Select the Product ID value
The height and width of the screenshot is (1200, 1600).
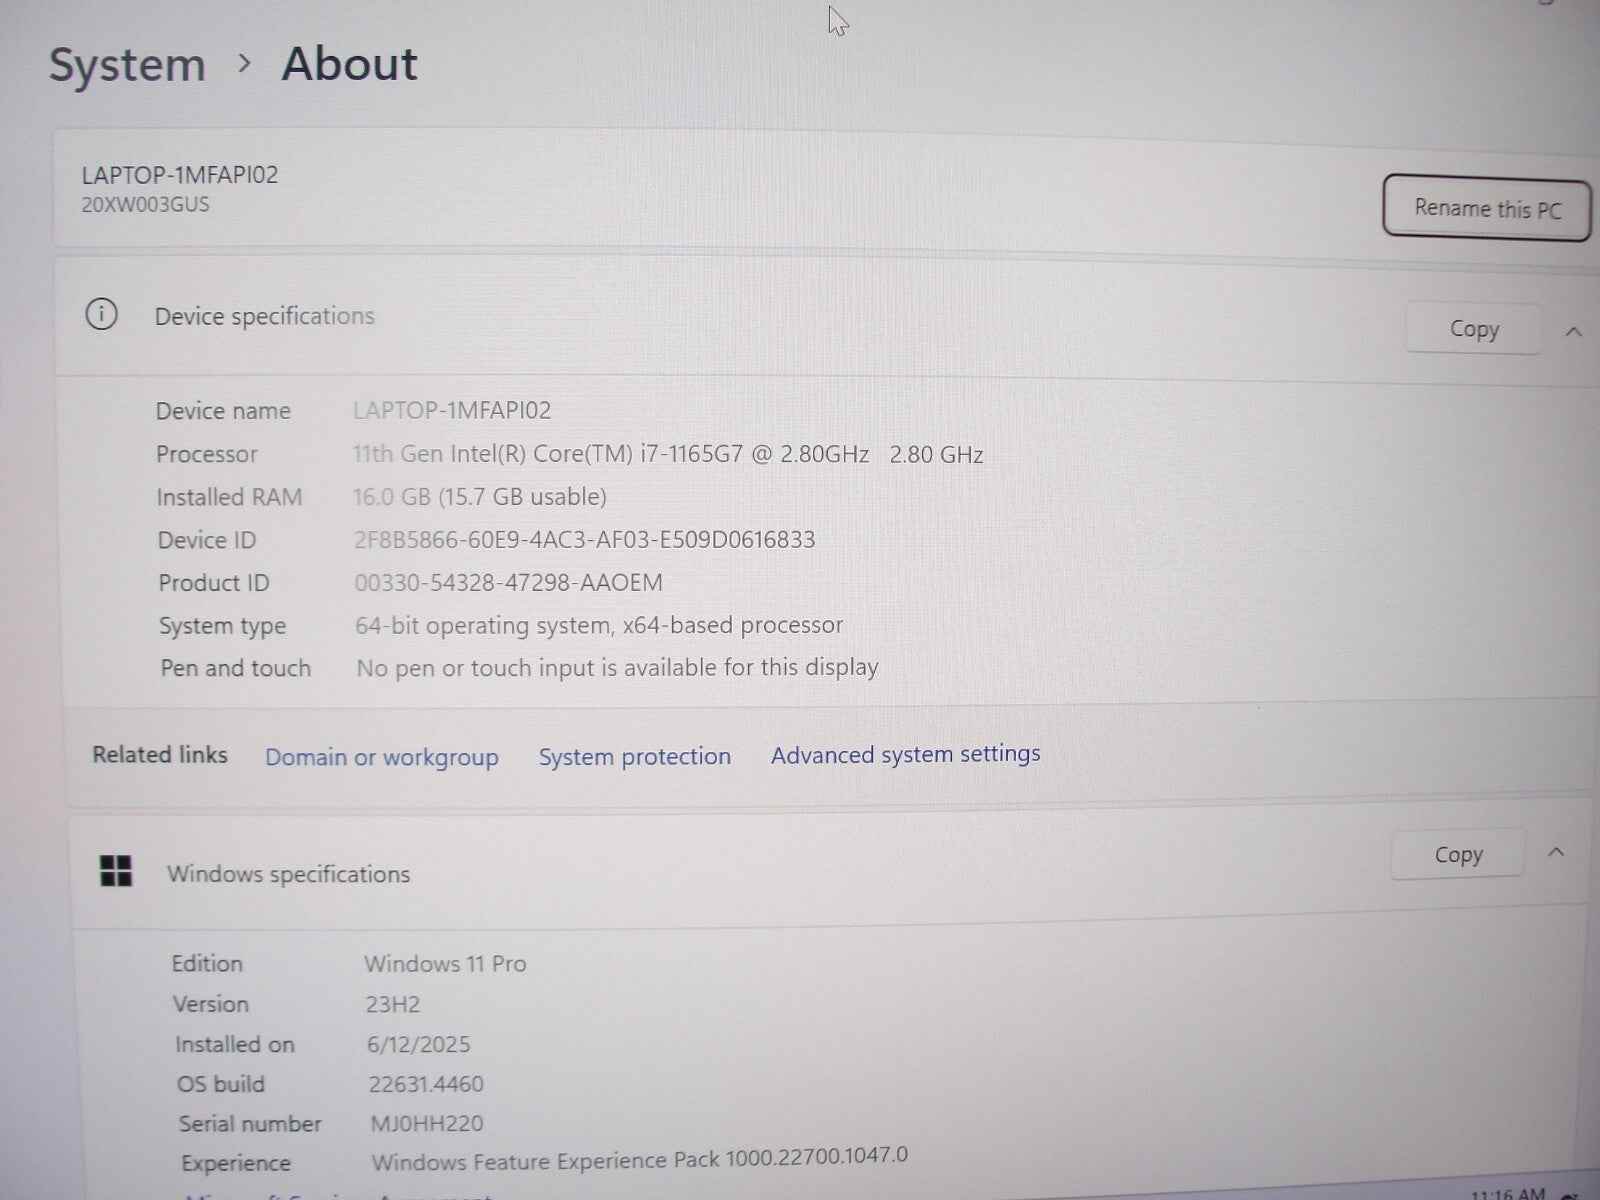(508, 582)
